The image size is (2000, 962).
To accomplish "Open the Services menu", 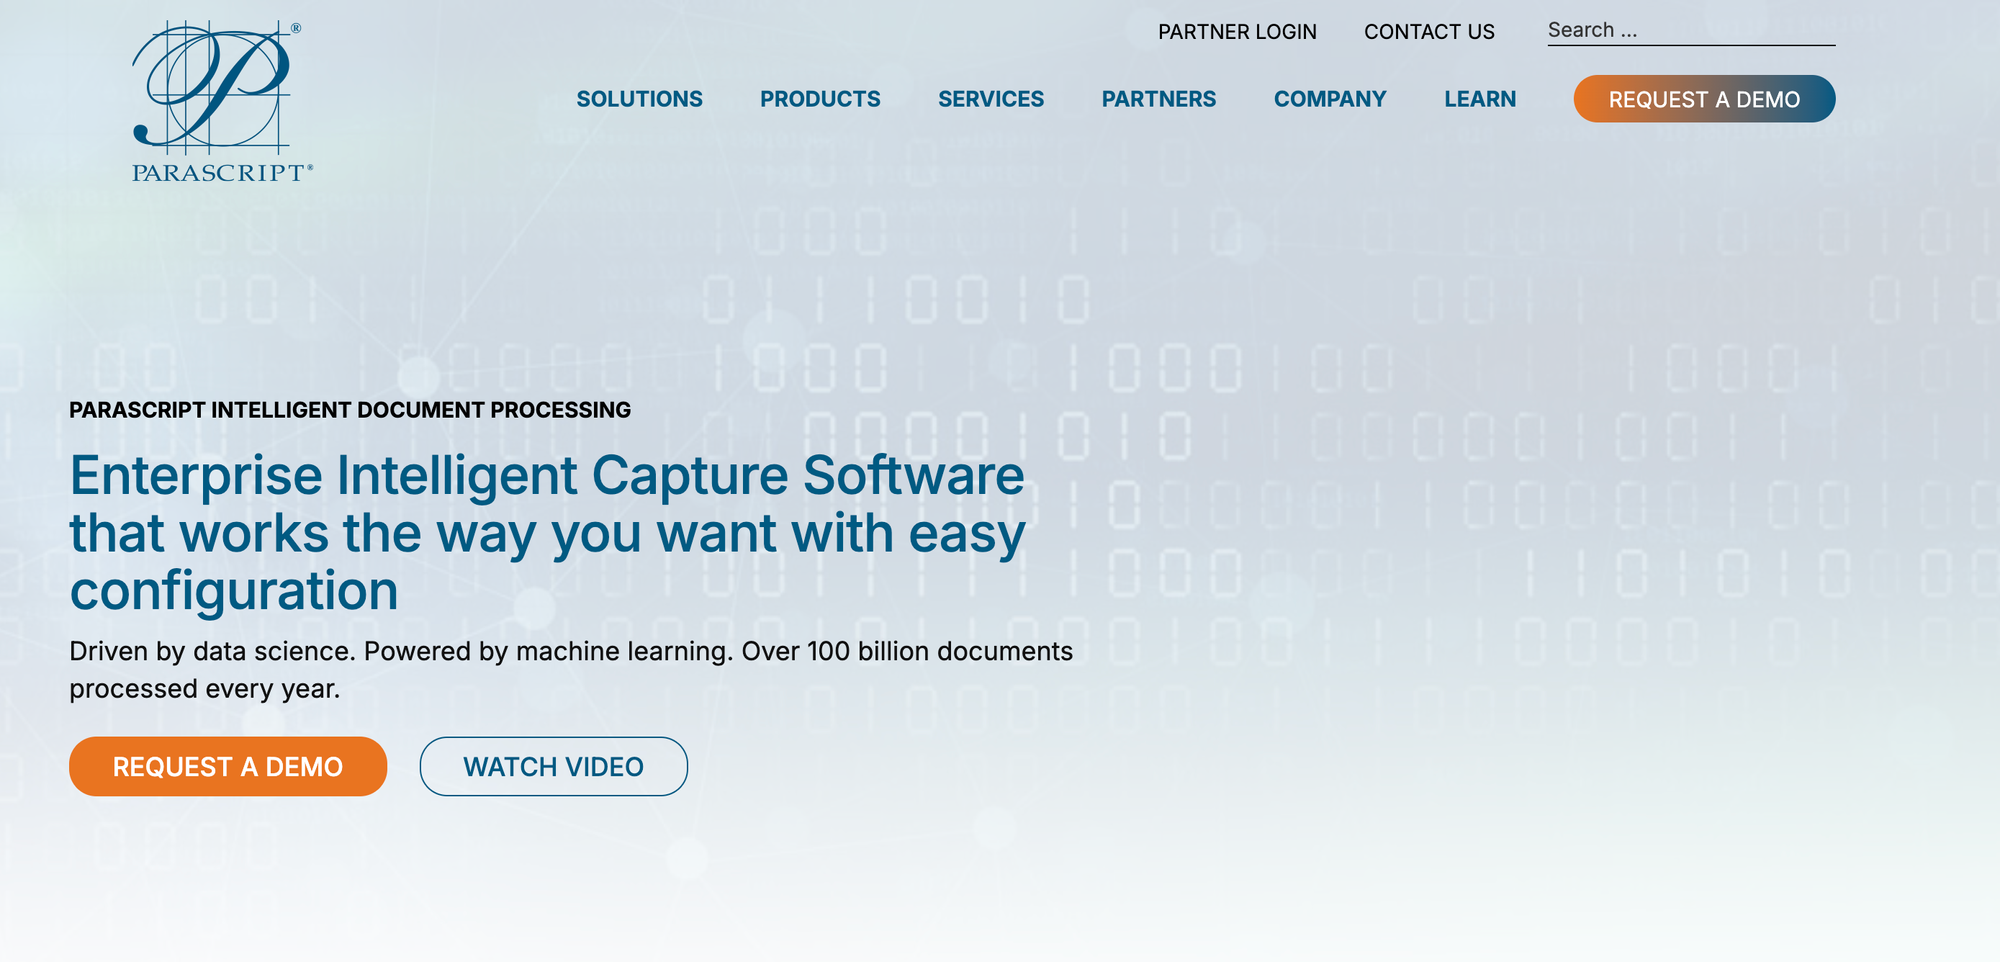I will point(991,99).
